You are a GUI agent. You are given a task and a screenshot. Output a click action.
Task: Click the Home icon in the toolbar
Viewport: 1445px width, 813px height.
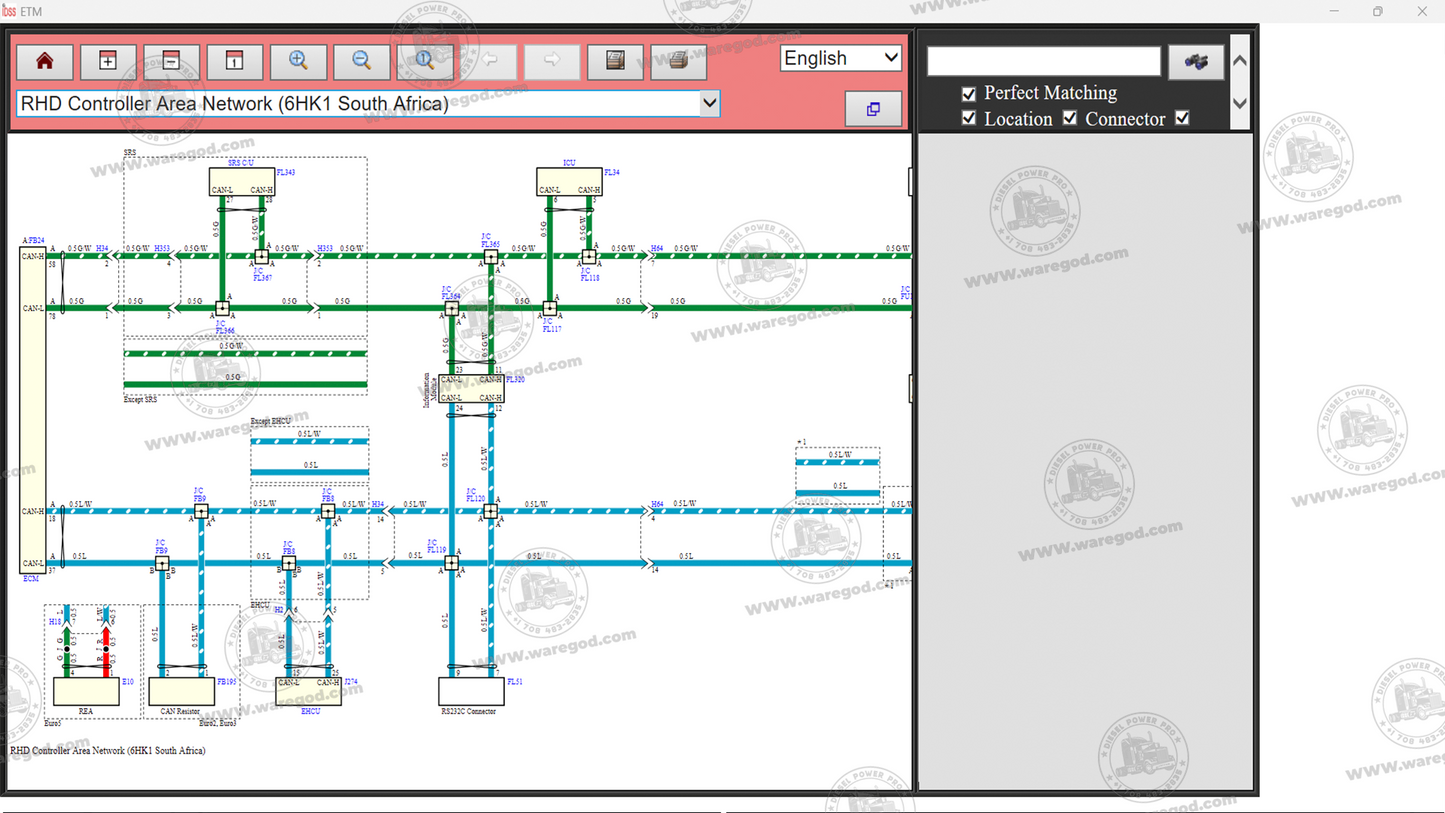(45, 62)
